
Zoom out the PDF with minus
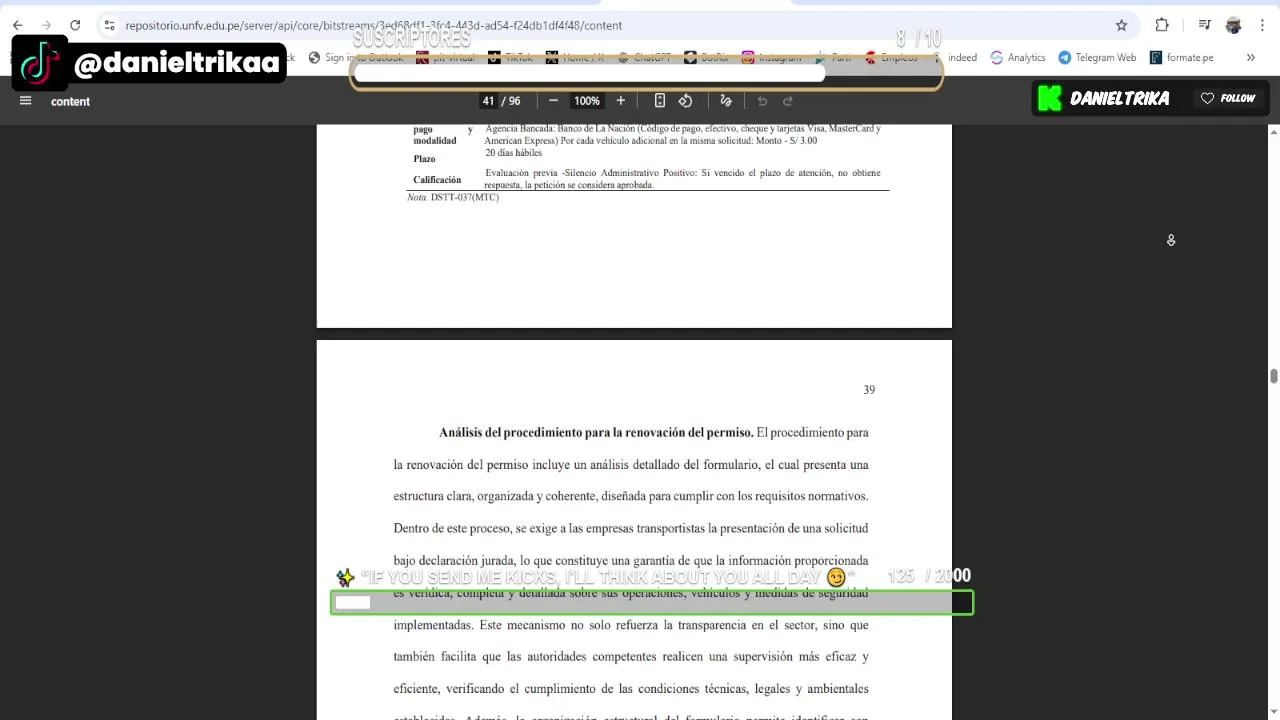(x=553, y=100)
